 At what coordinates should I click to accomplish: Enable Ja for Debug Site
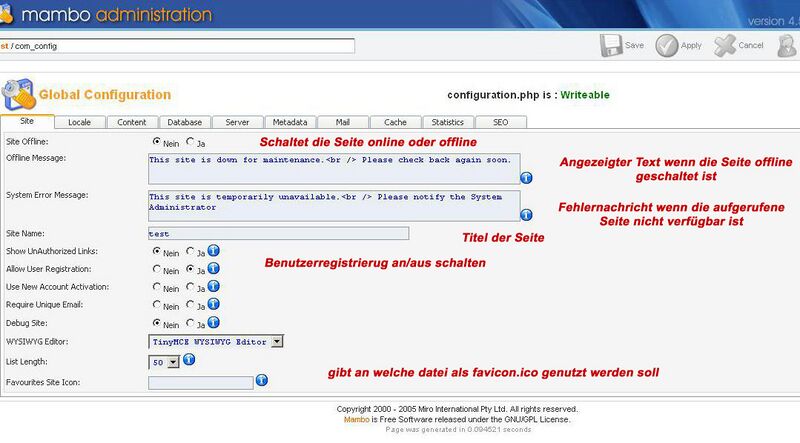(x=191, y=324)
